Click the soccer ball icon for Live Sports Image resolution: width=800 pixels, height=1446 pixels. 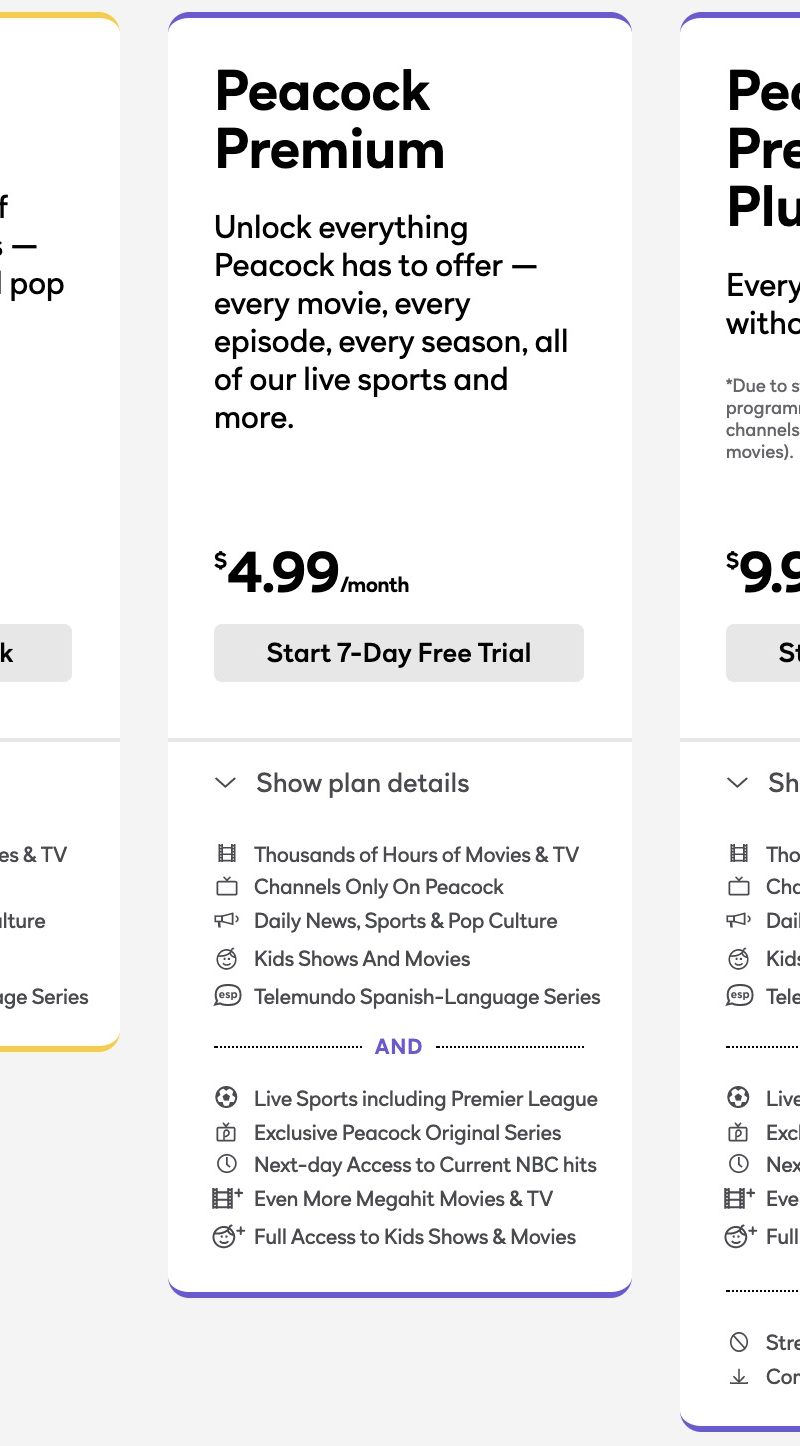click(x=227, y=1098)
